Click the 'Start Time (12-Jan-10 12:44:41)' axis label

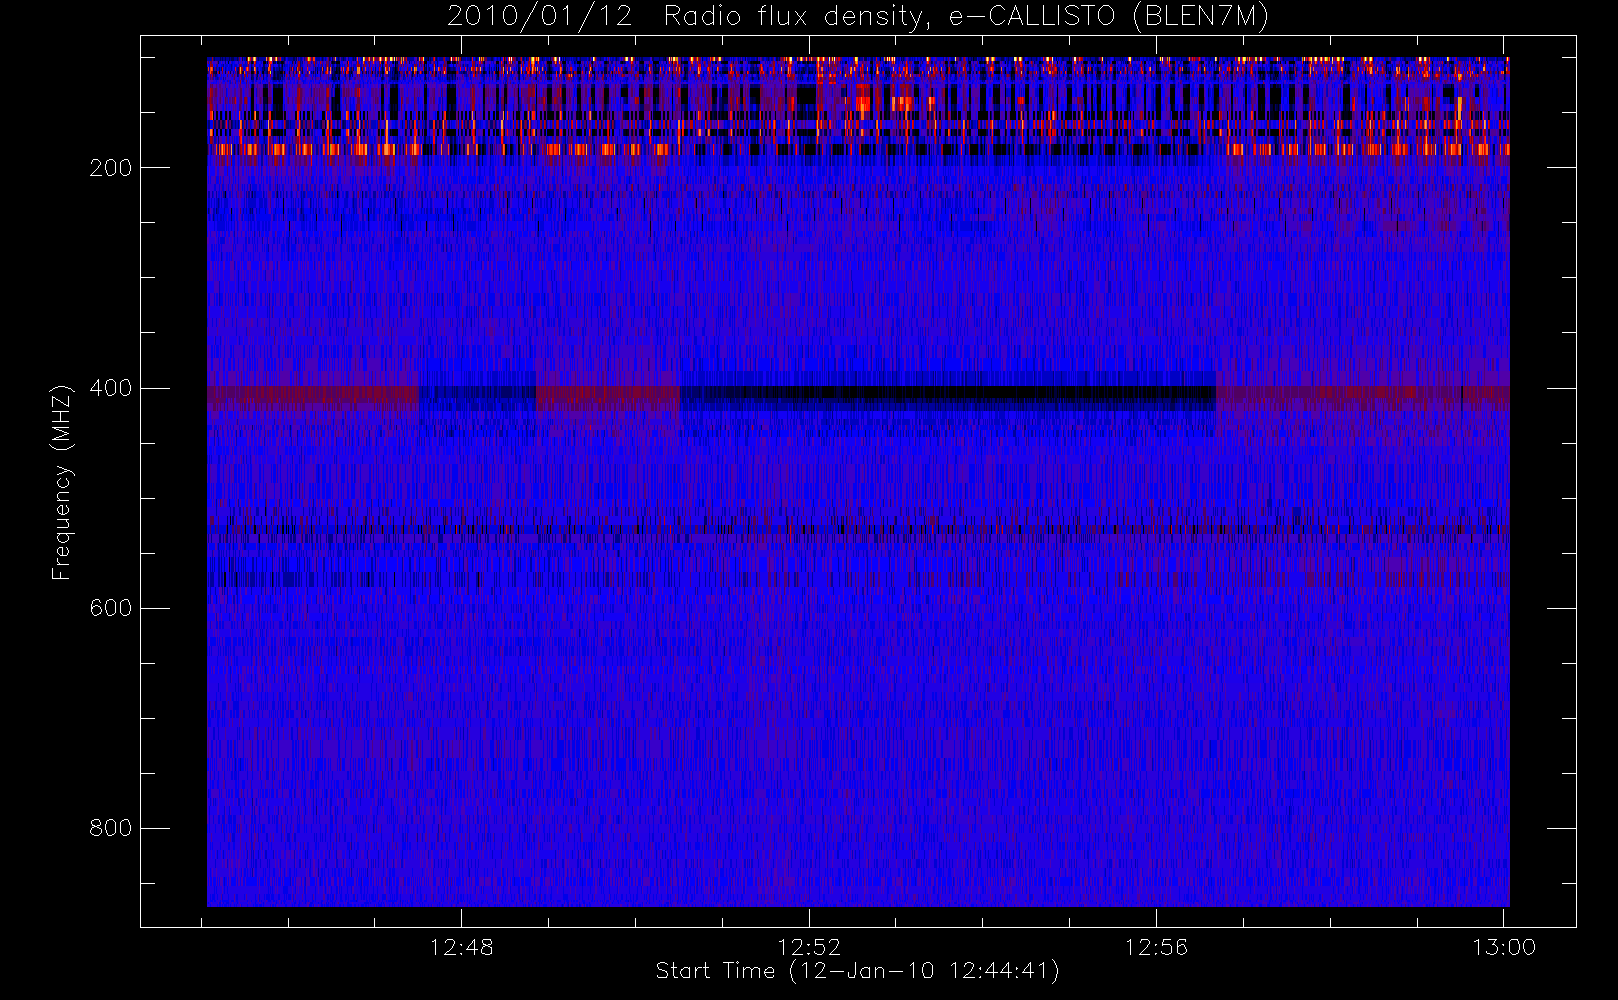click(857, 971)
